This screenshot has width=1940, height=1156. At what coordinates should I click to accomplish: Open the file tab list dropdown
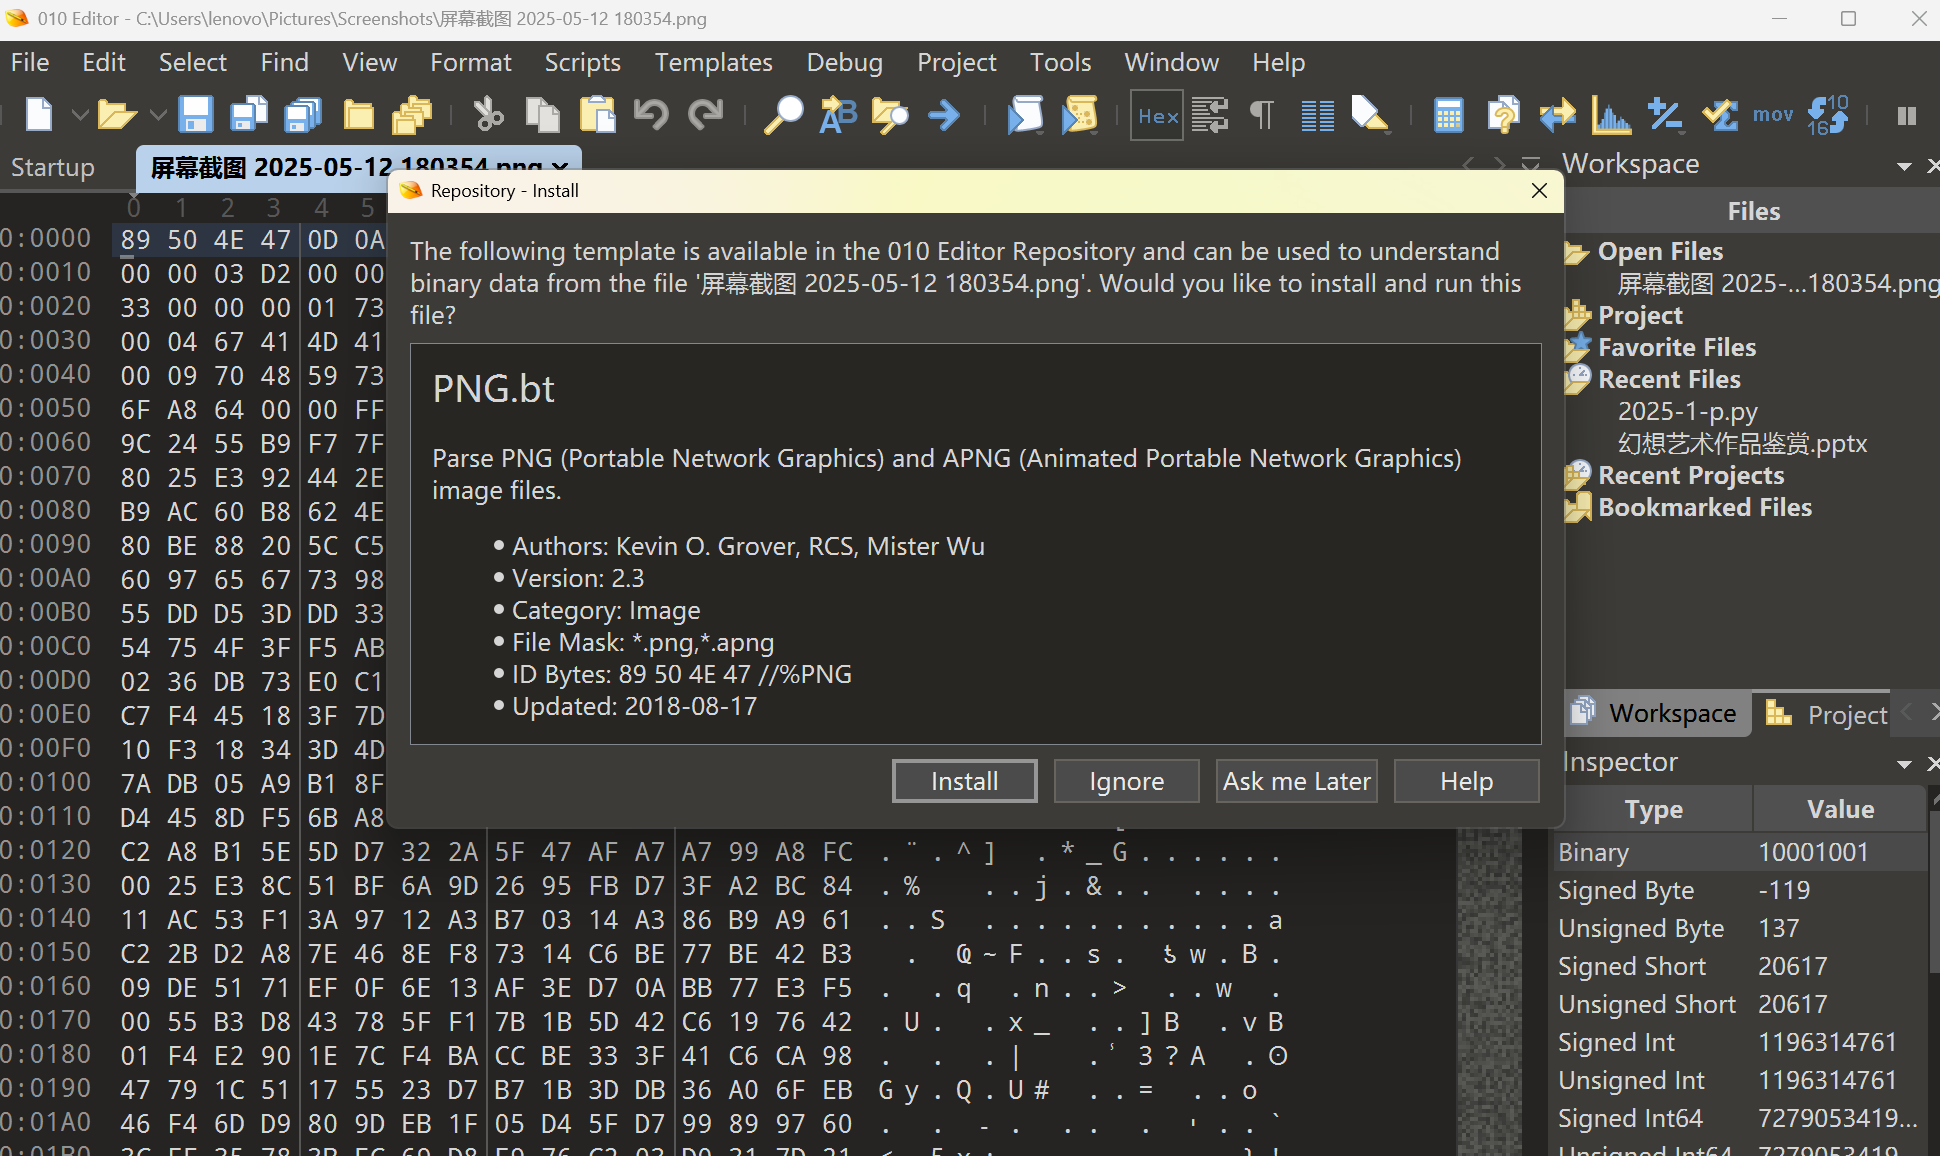tap(1530, 164)
